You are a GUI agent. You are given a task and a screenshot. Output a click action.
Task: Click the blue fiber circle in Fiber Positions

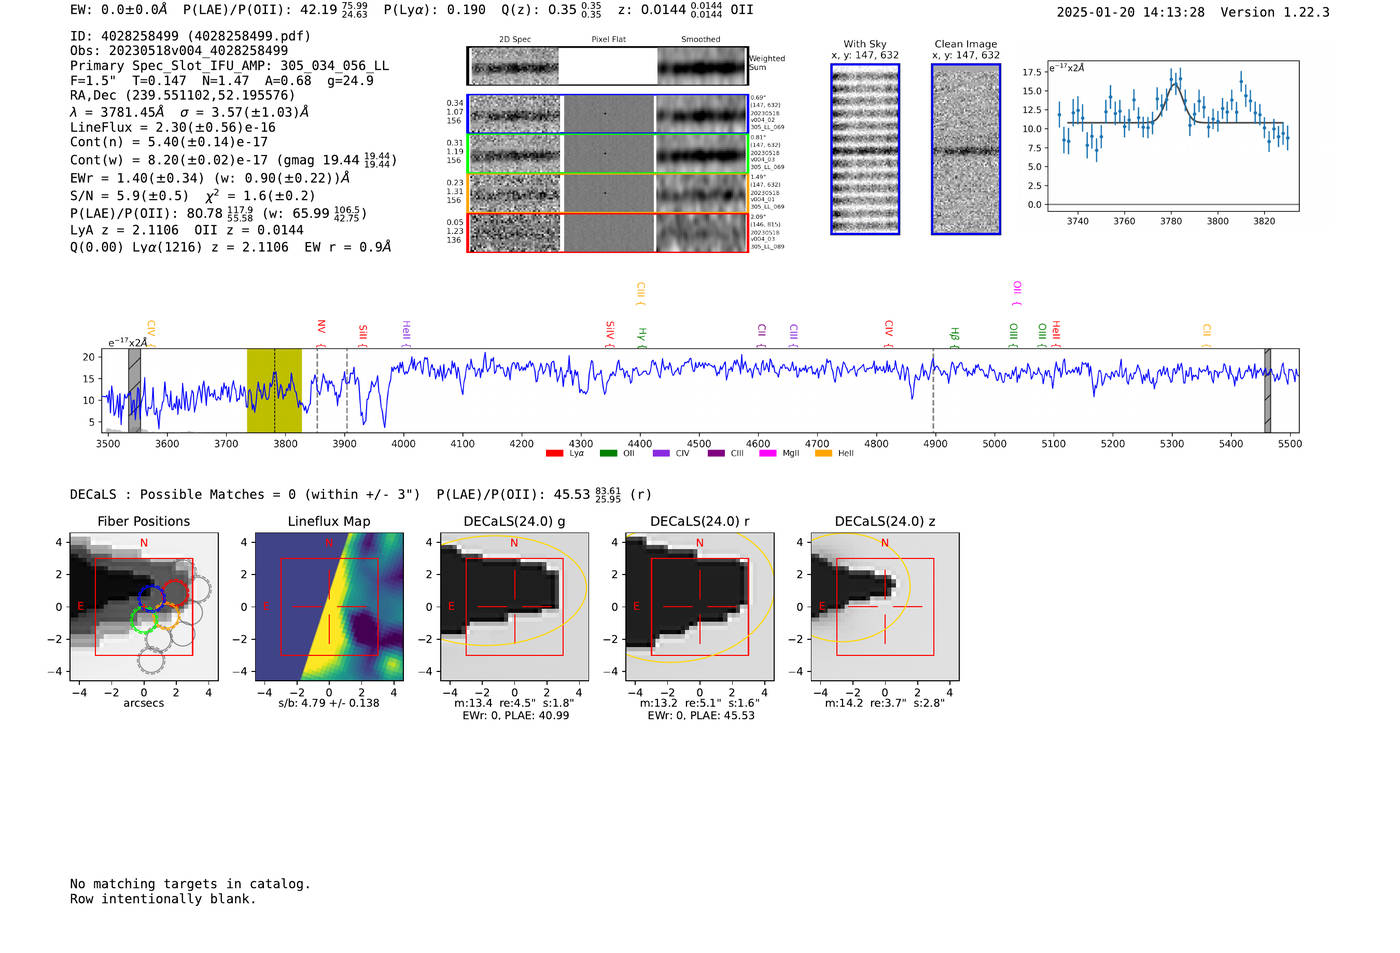coord(151,598)
